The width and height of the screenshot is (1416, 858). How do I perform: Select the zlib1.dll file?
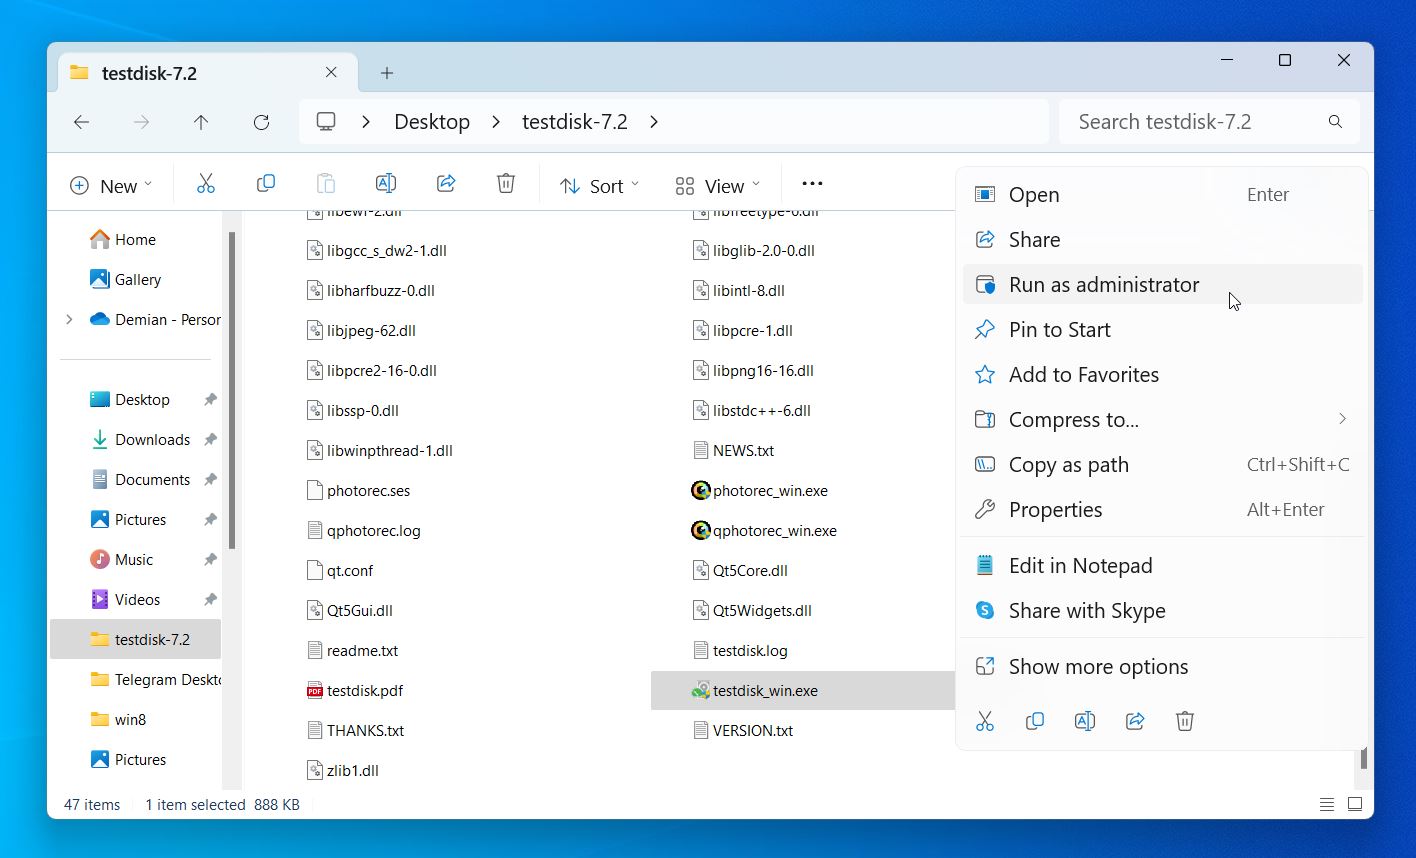(342, 771)
